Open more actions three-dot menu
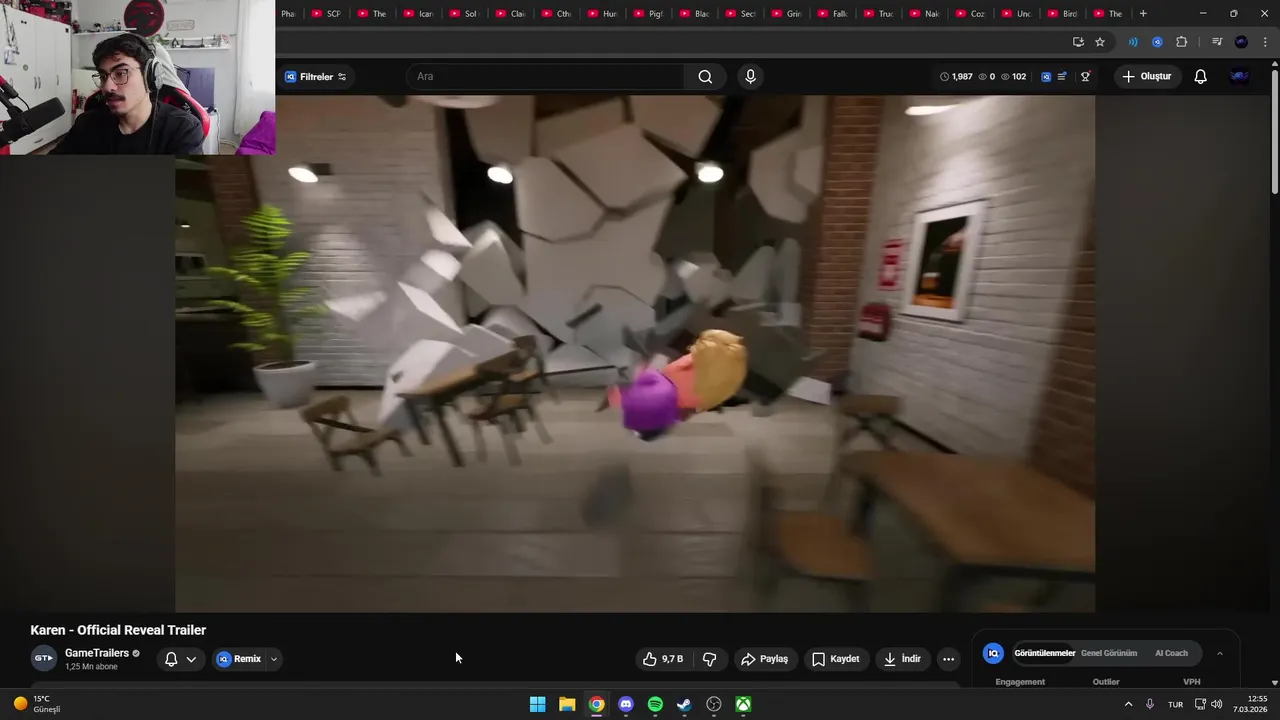Image resolution: width=1280 pixels, height=720 pixels. [x=948, y=659]
